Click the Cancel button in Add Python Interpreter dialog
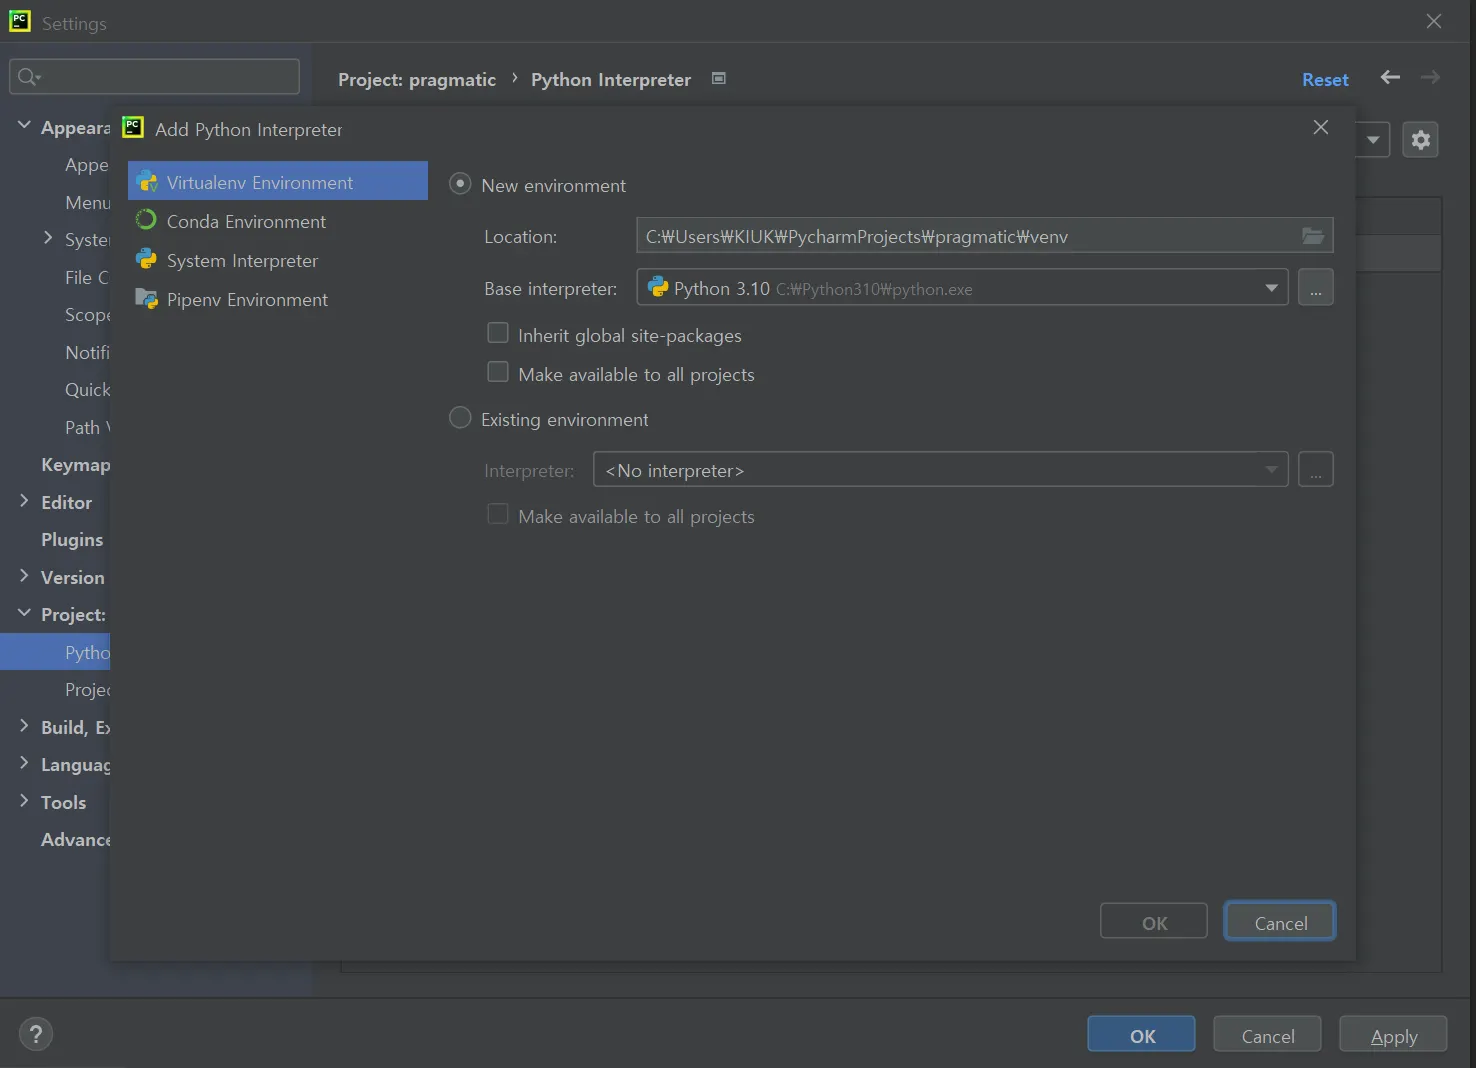 click(x=1279, y=923)
